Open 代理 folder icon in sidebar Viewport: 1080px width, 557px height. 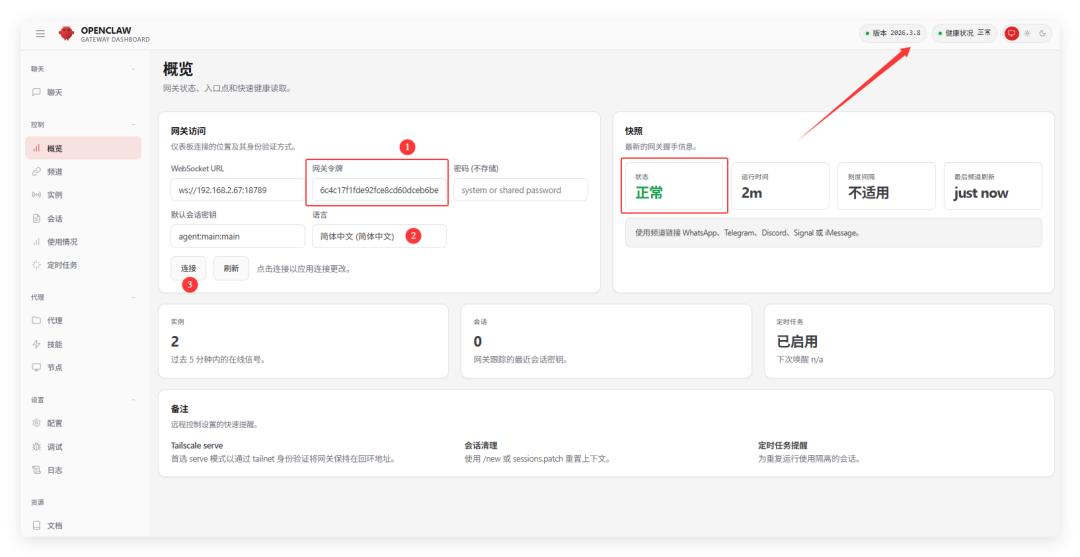[37, 320]
